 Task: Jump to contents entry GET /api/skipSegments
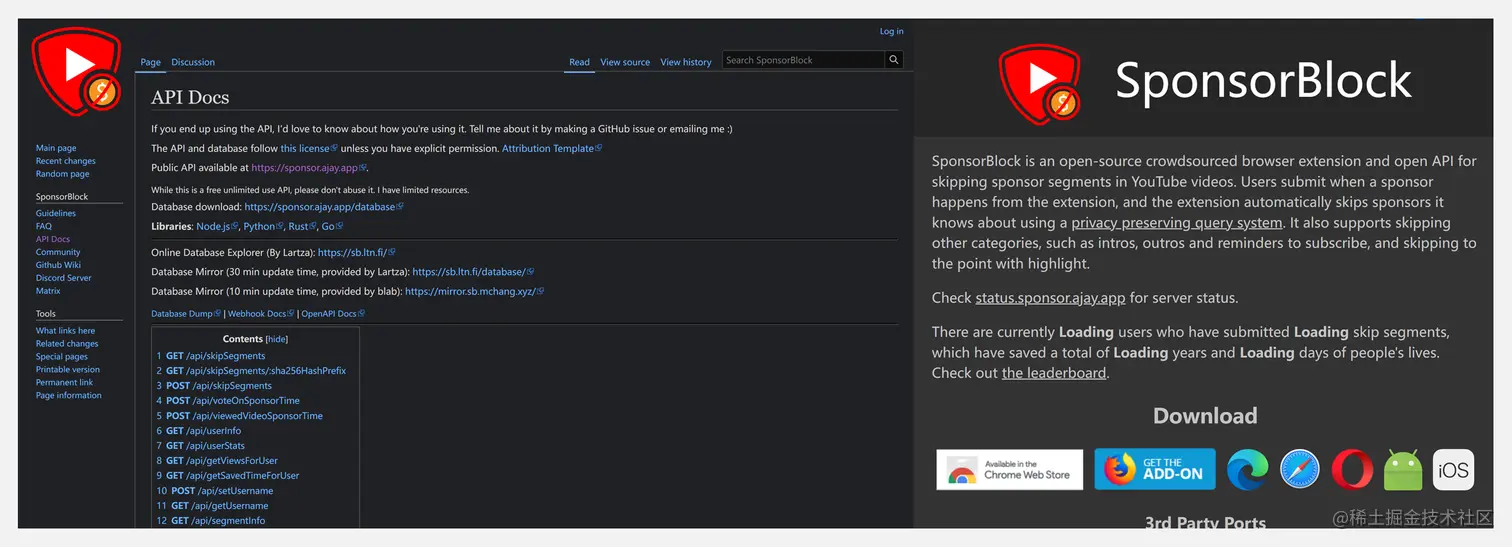click(x=211, y=356)
